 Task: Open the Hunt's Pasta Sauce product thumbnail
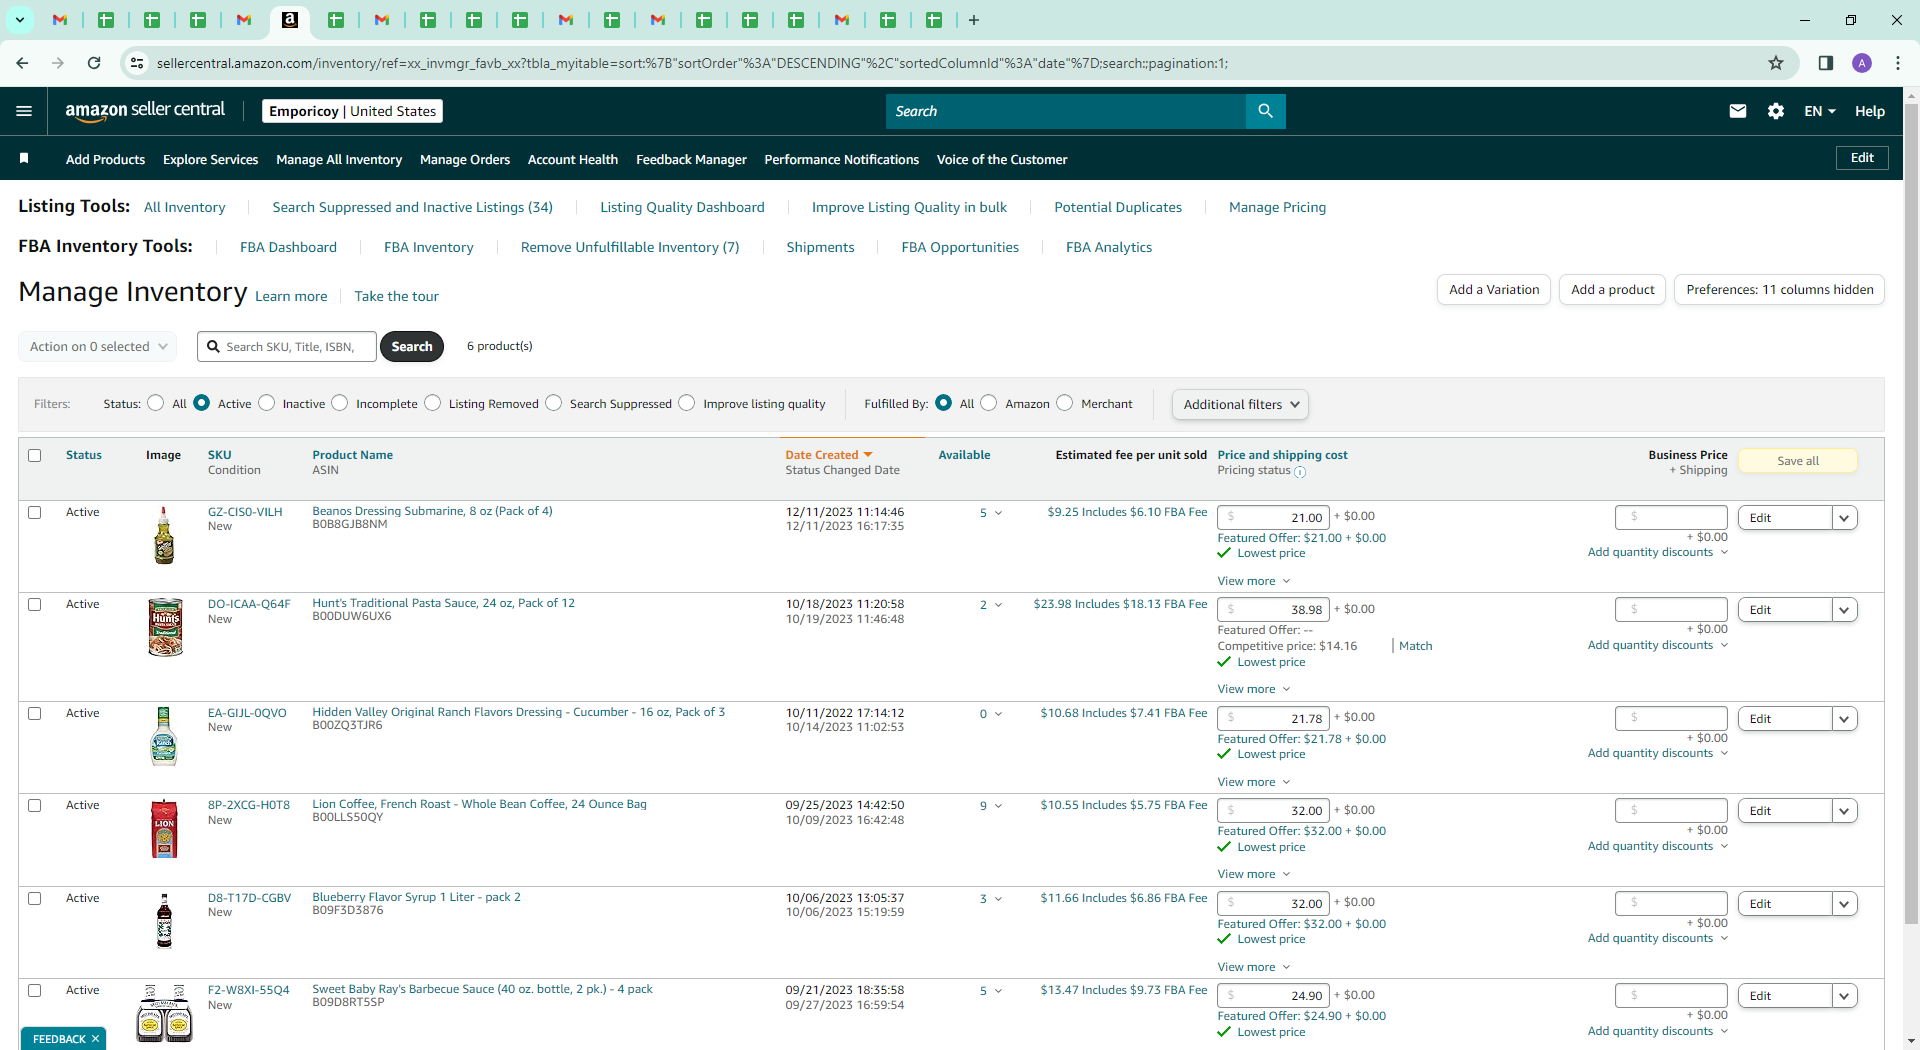tap(165, 627)
